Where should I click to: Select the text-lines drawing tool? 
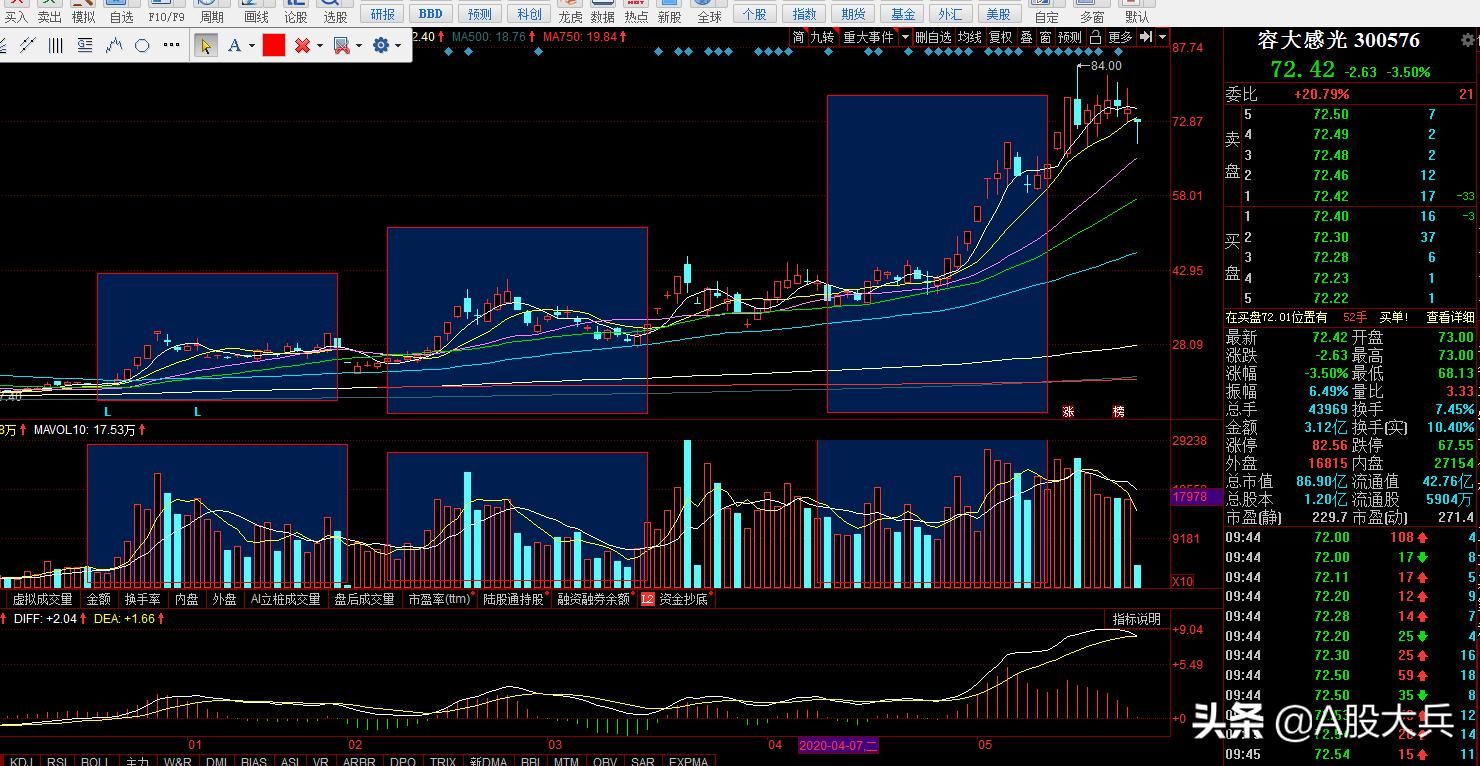[85, 46]
